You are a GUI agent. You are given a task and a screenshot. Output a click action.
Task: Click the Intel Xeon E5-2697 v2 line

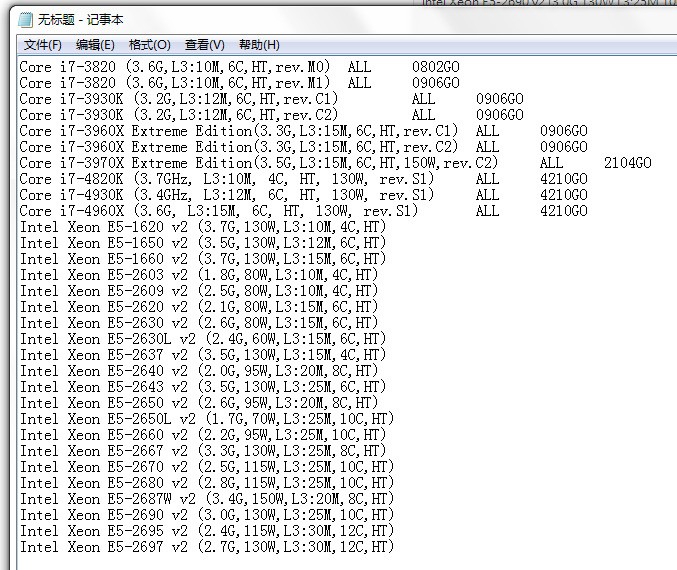tap(207, 546)
